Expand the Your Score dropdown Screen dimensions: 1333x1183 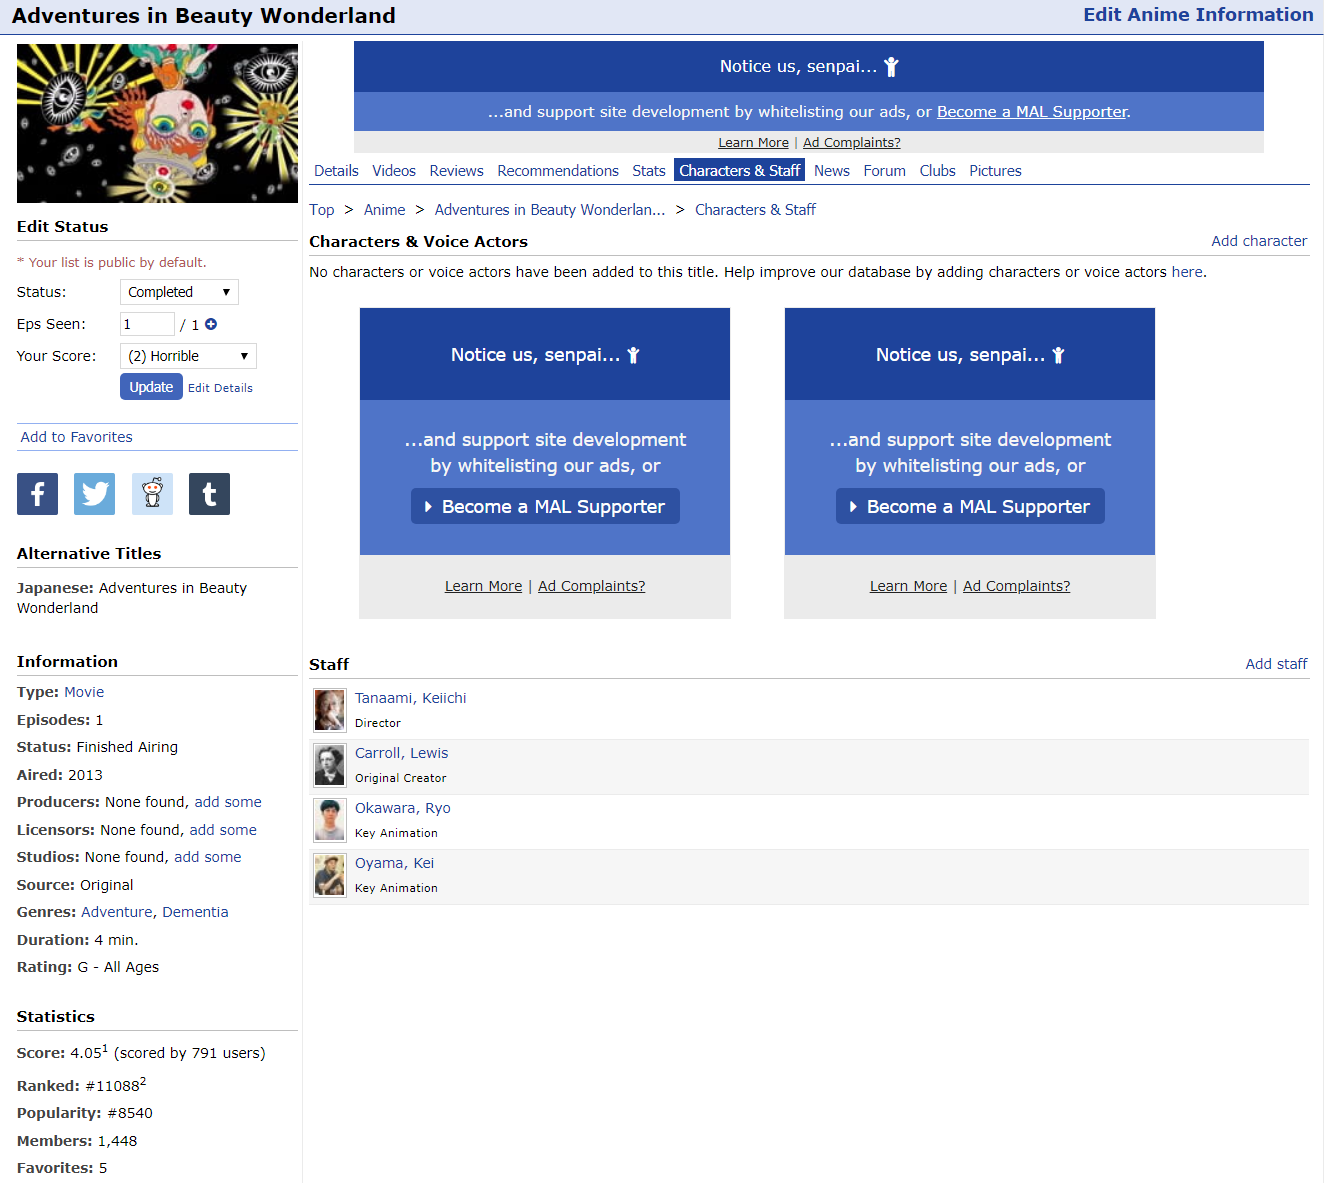pyautogui.click(x=188, y=356)
